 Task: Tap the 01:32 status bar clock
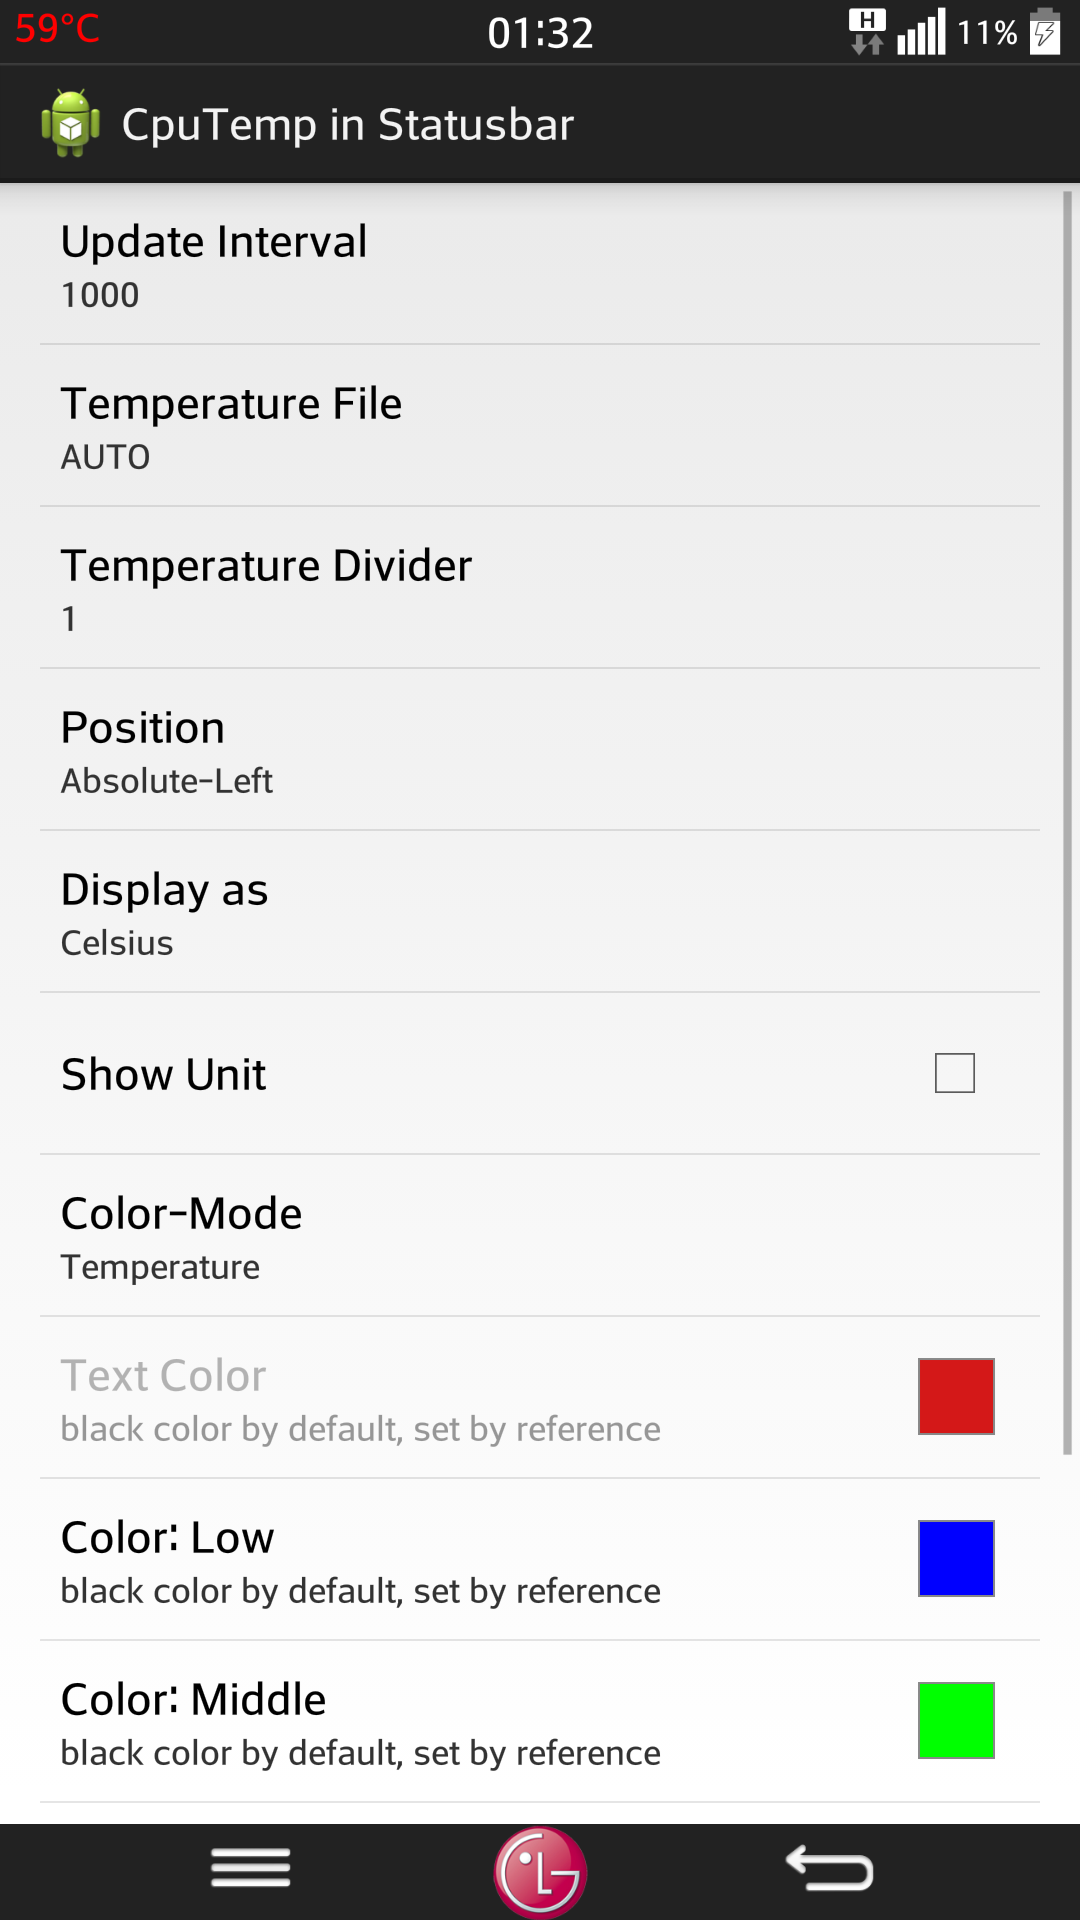coord(540,33)
